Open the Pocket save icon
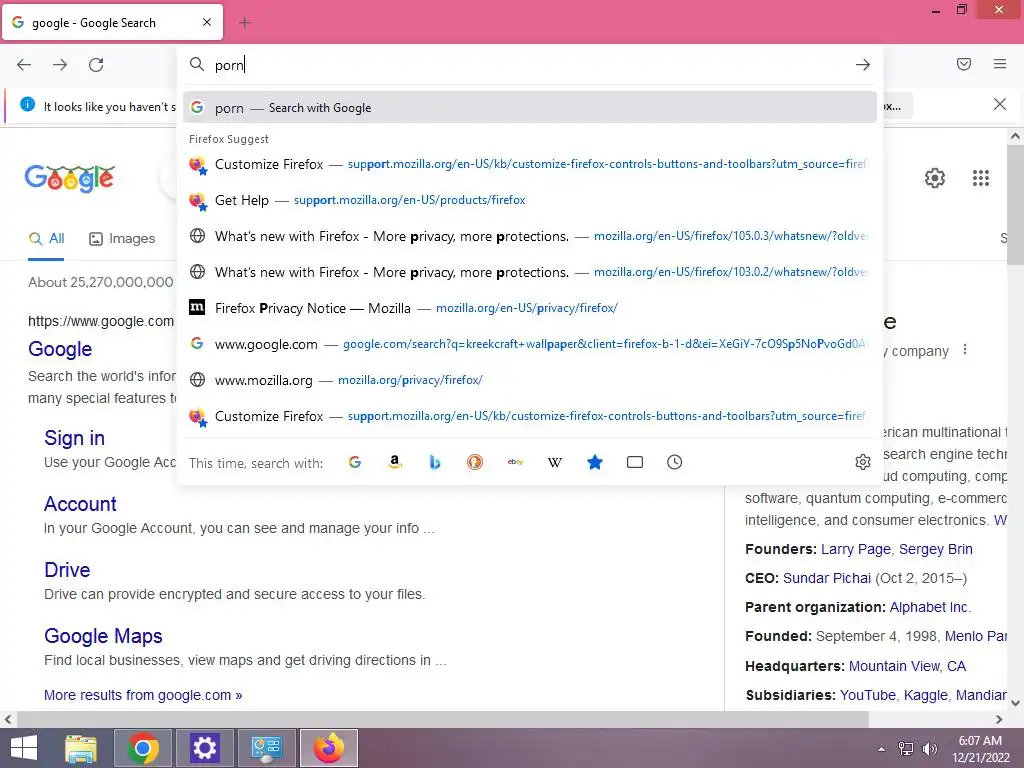 click(964, 64)
